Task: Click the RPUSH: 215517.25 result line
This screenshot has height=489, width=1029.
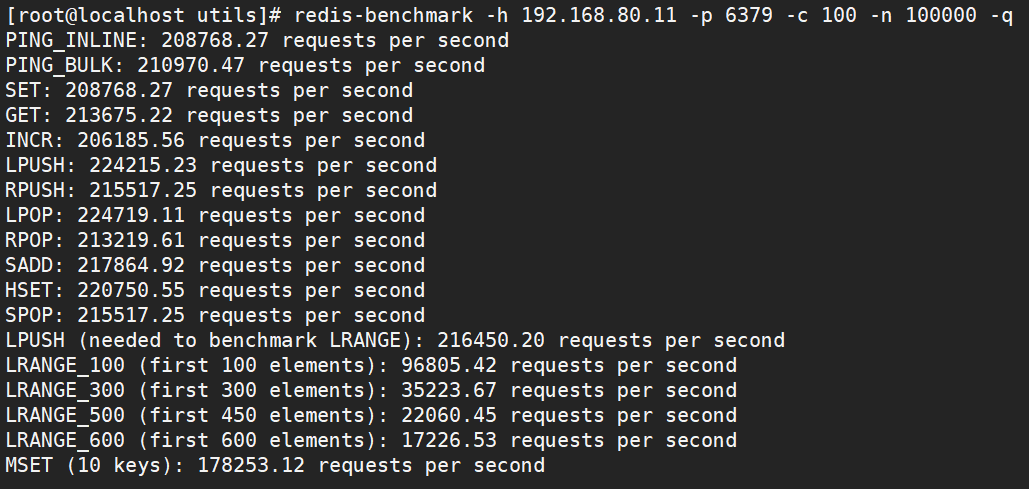Action: (221, 190)
